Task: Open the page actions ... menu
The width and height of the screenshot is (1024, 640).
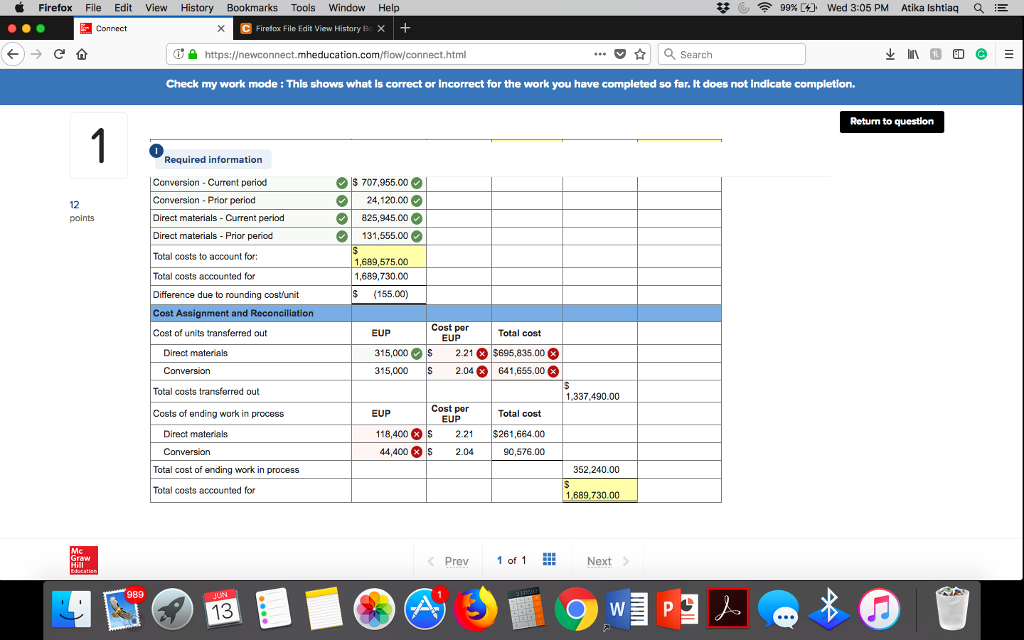Action: pos(601,53)
